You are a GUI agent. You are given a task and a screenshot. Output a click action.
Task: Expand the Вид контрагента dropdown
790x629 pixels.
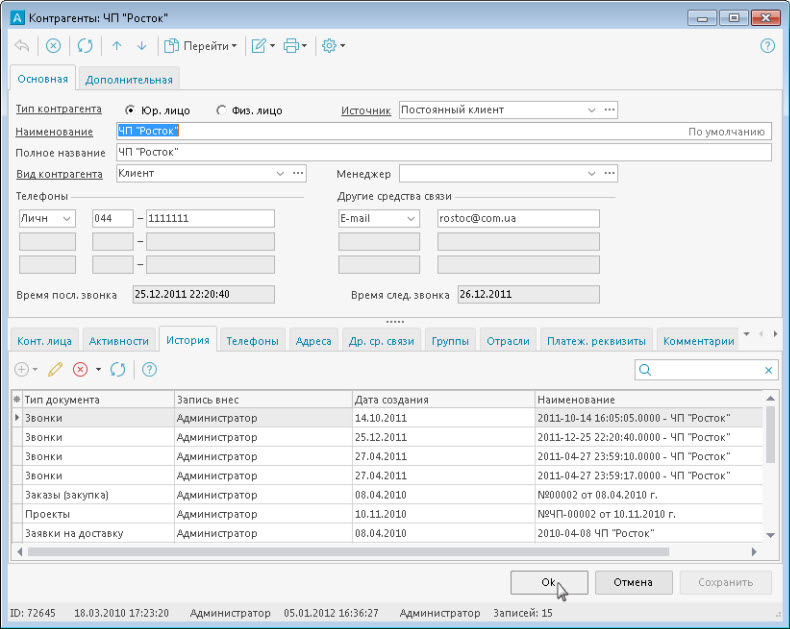tap(280, 173)
